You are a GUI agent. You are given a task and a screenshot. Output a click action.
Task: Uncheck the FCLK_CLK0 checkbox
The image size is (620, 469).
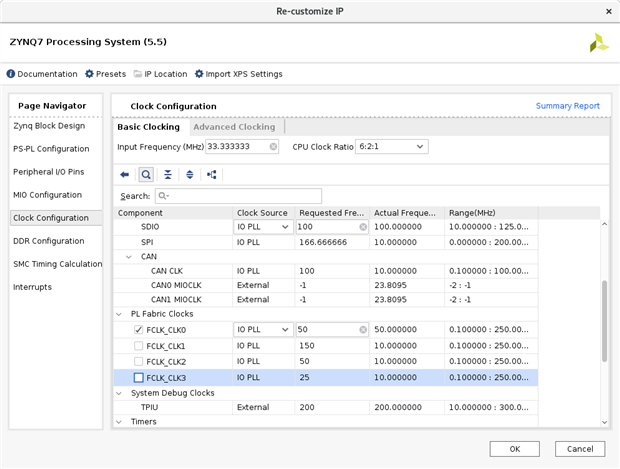point(139,329)
